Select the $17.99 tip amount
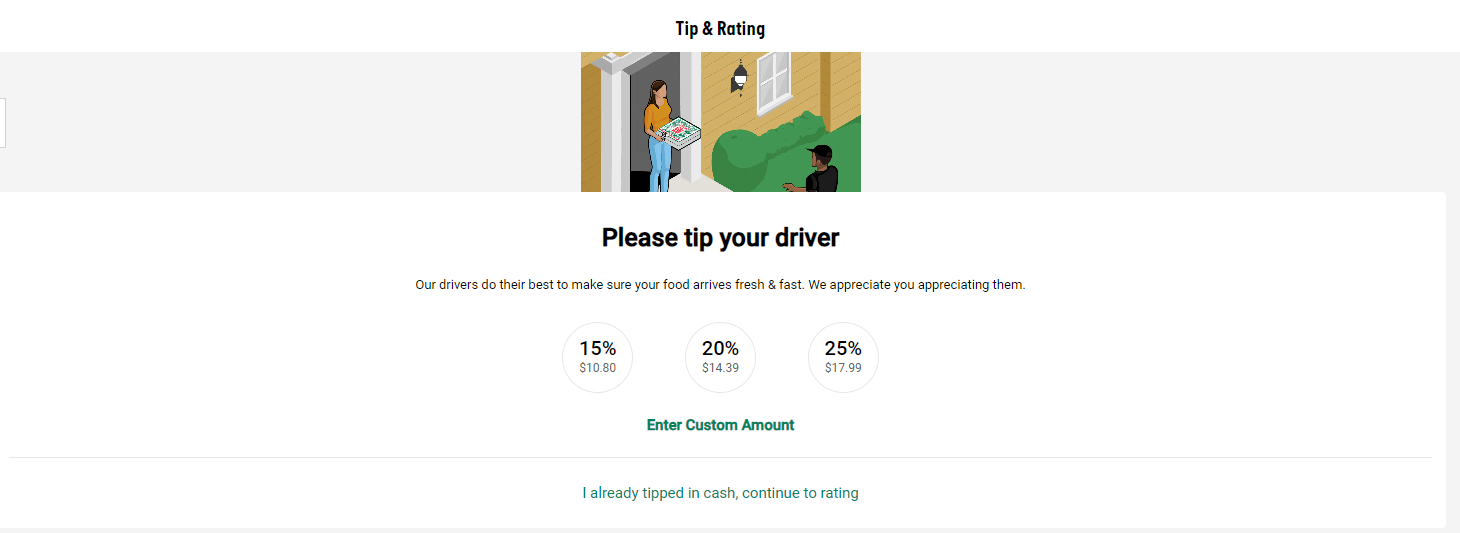The height and width of the screenshot is (533, 1460). pyautogui.click(x=843, y=368)
